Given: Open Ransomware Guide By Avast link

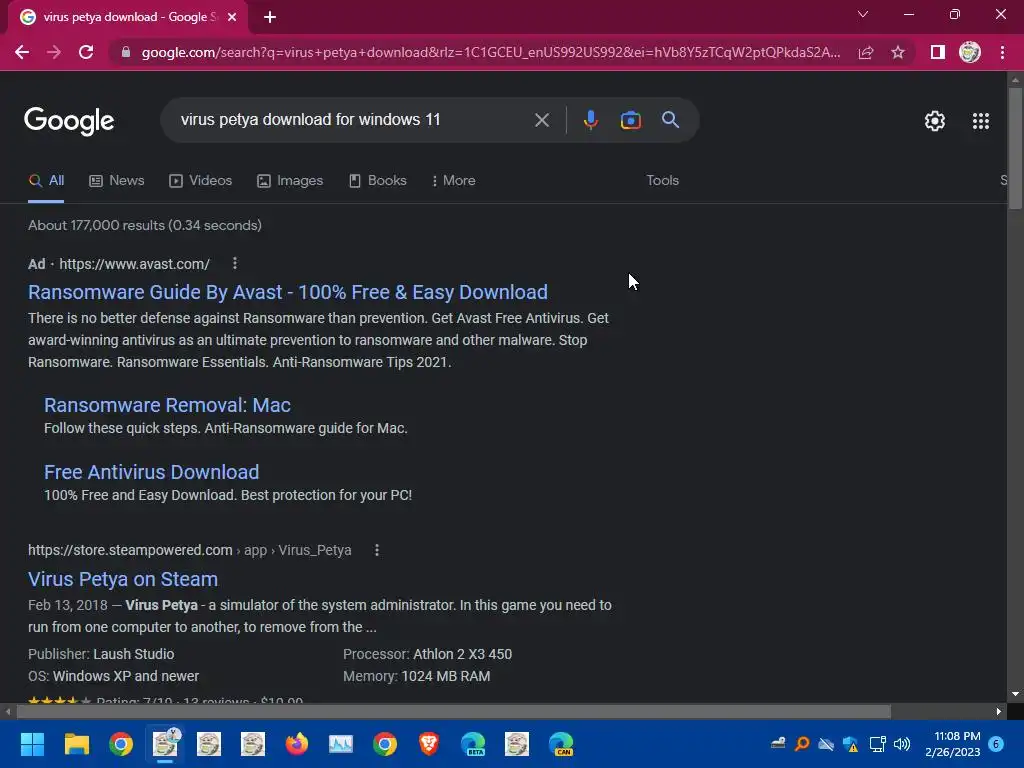Looking at the screenshot, I should pyautogui.click(x=288, y=292).
